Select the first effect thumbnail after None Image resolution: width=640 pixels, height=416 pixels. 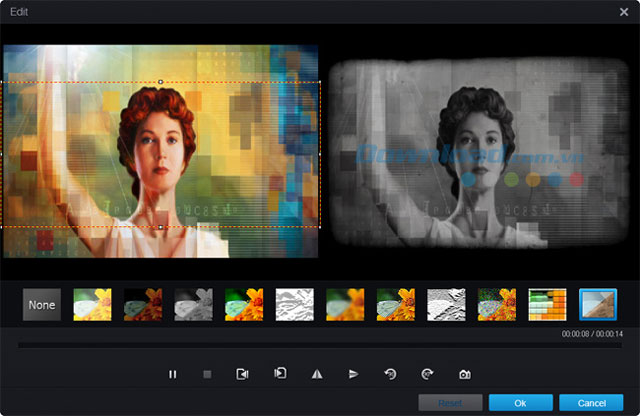93,304
